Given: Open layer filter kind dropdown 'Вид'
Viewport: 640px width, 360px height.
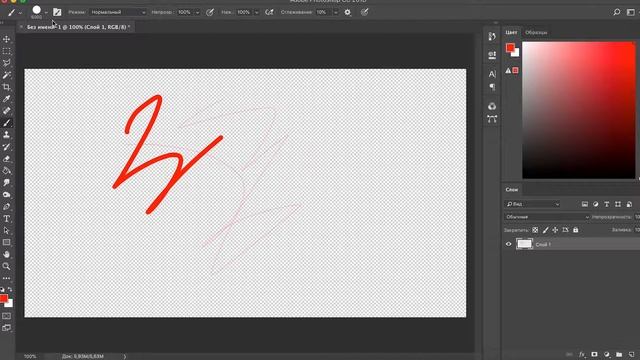Looking at the screenshot, I should 532,204.
